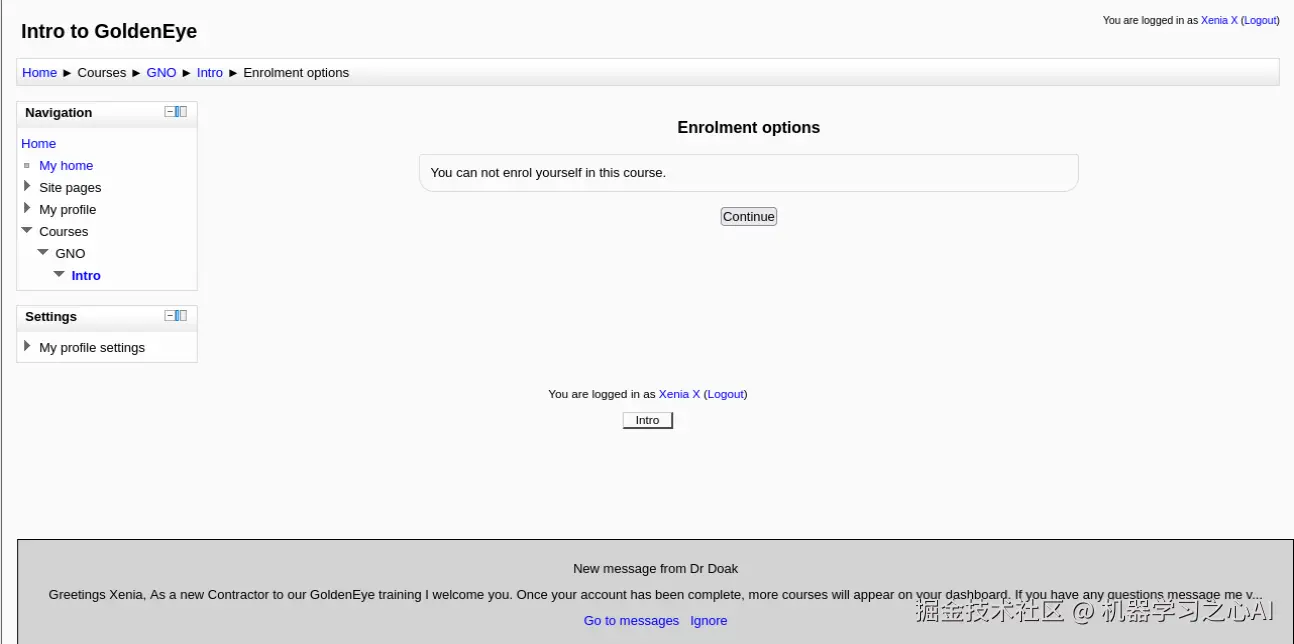Expand the Site pages tree node

pos(27,186)
